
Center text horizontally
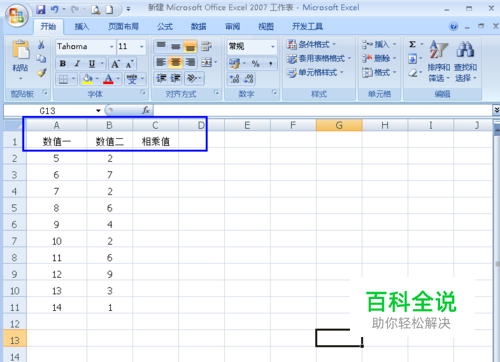click(x=175, y=62)
